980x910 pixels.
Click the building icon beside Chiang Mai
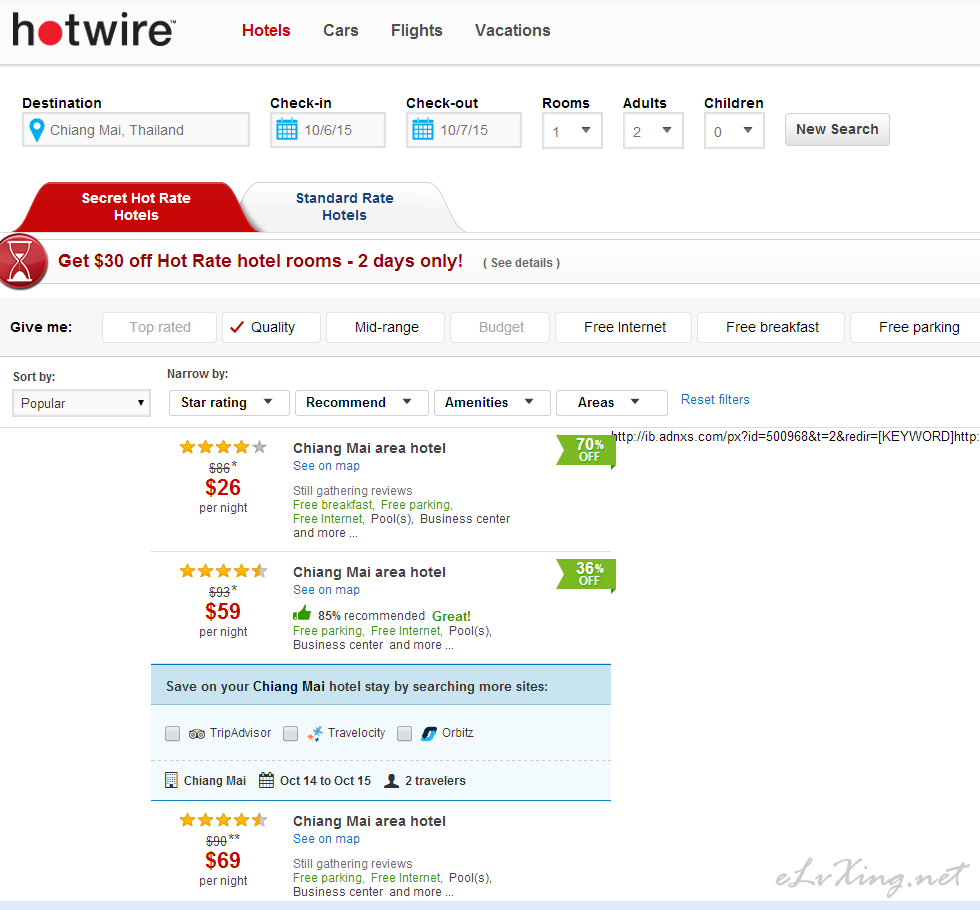pyautogui.click(x=171, y=780)
